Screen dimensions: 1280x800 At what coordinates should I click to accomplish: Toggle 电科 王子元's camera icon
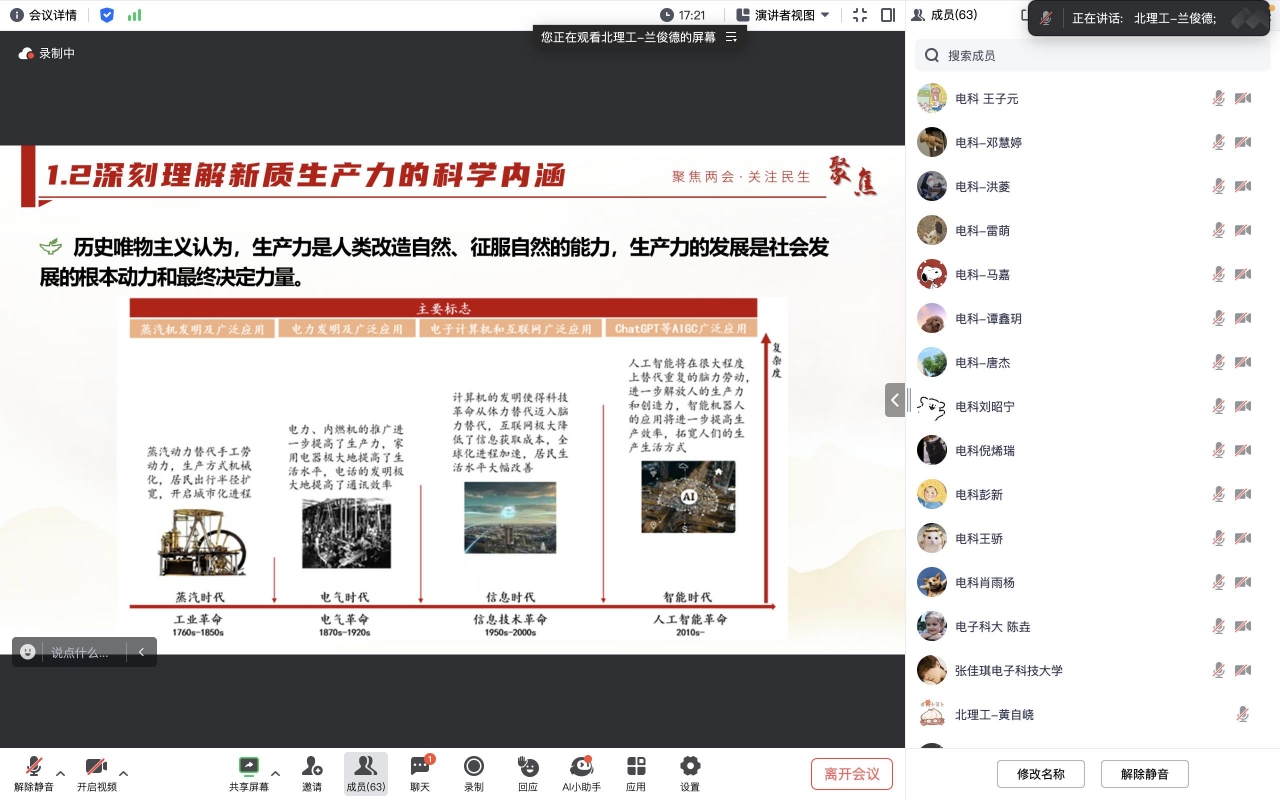tap(1243, 98)
